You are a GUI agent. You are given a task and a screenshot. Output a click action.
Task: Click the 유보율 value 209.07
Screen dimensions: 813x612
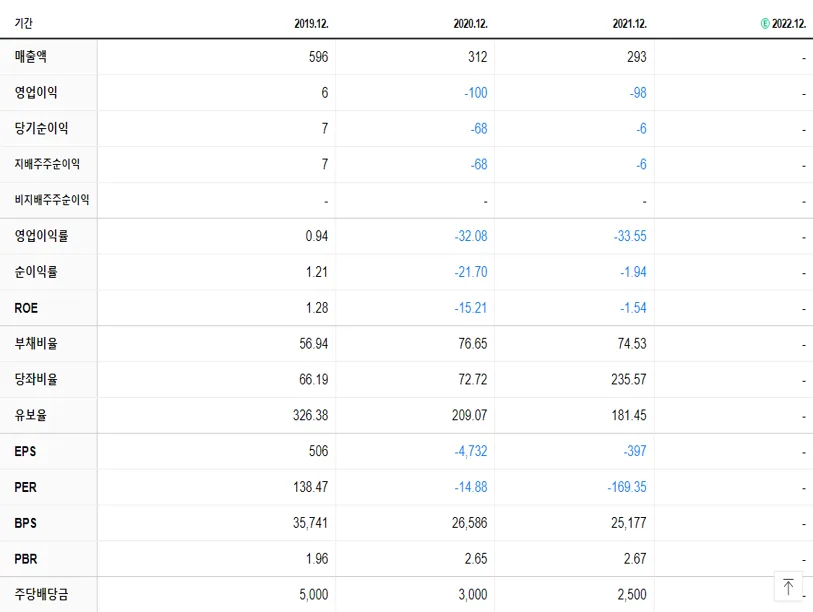470,415
